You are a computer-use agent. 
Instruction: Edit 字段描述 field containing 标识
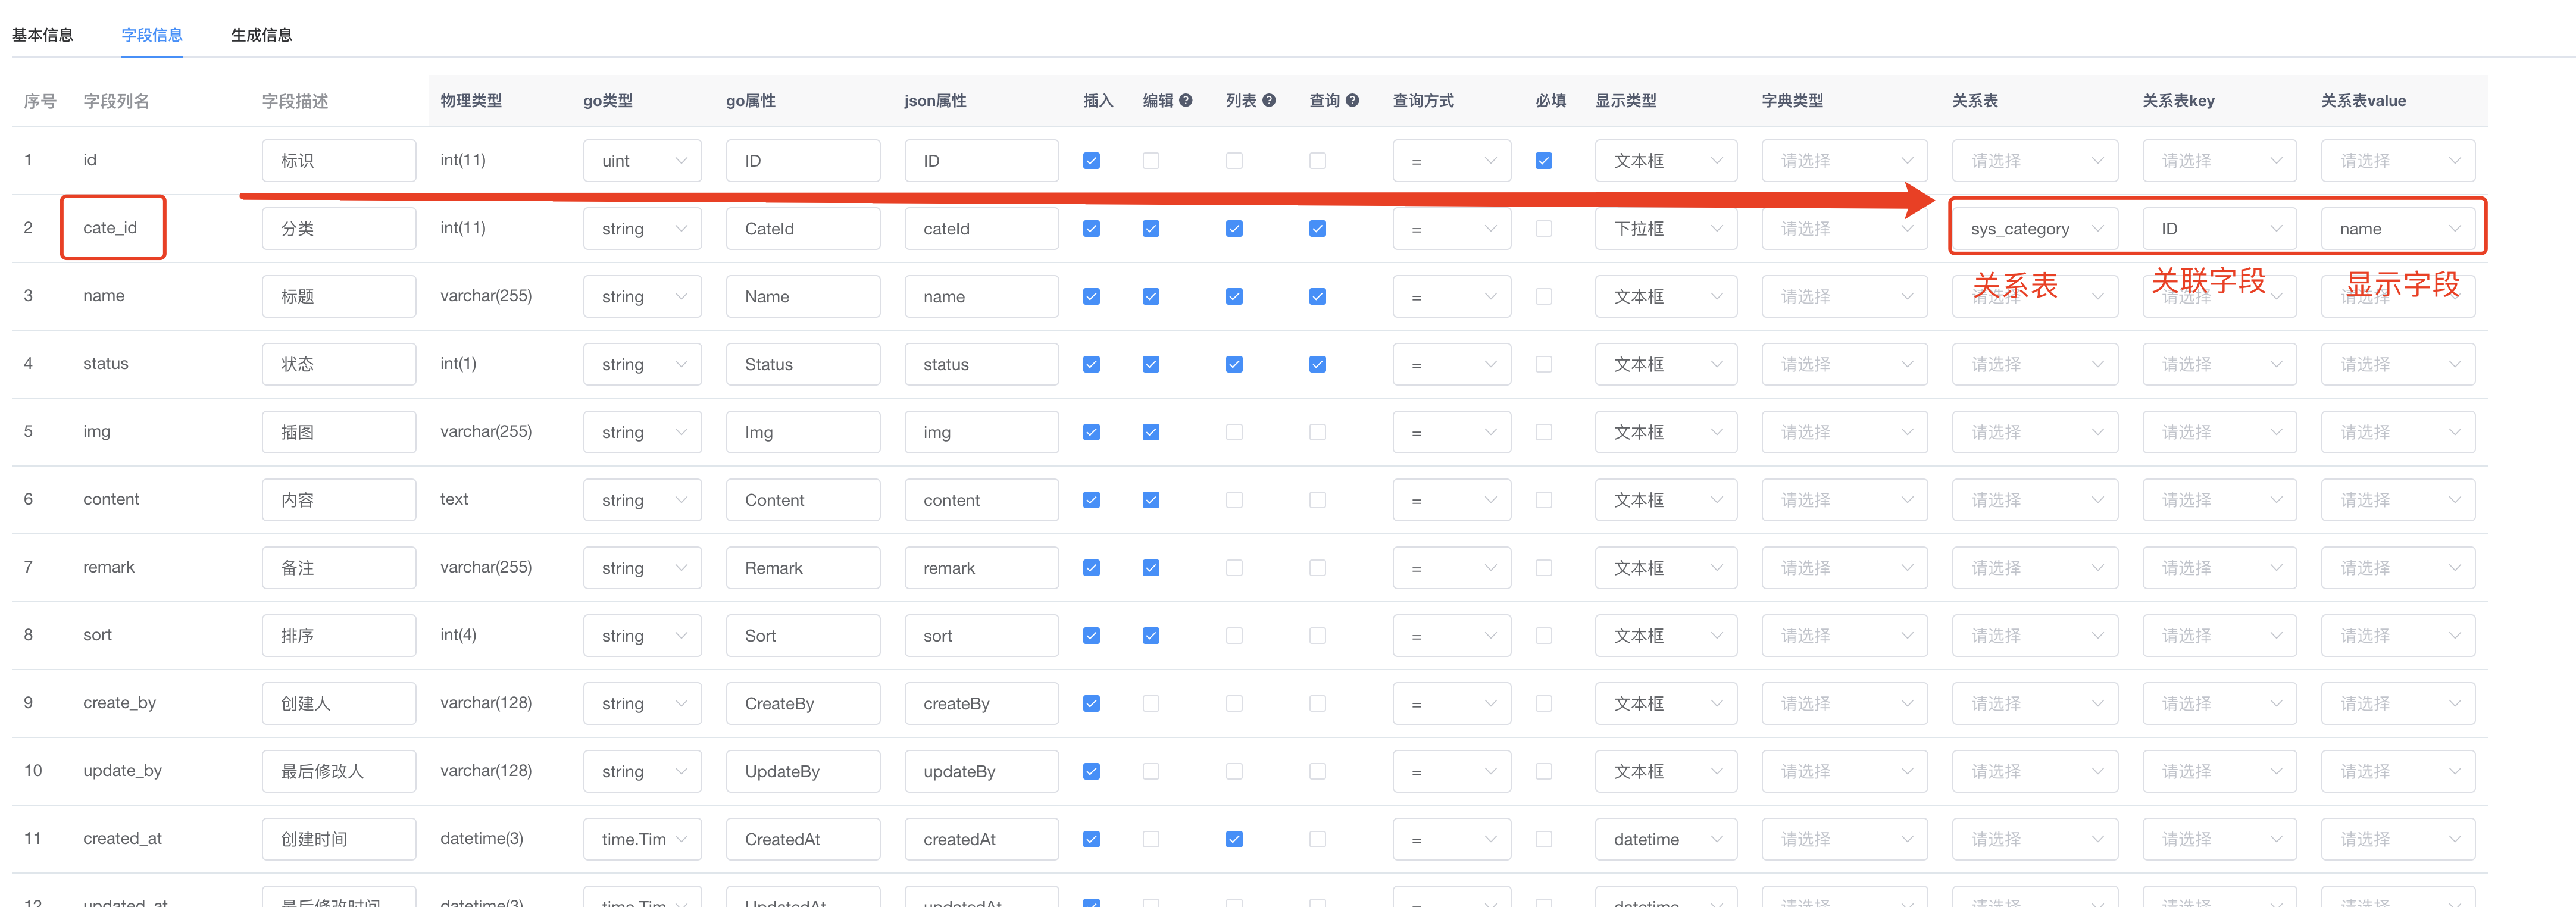(339, 161)
